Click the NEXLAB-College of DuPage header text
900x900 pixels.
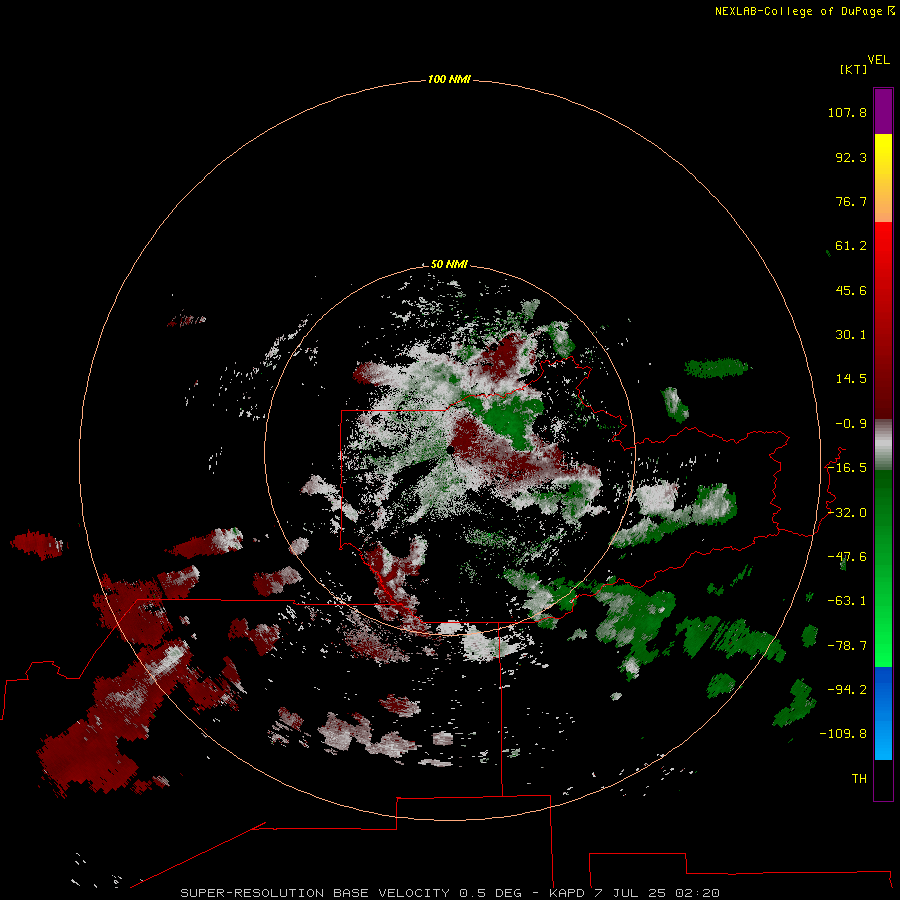(804, 11)
